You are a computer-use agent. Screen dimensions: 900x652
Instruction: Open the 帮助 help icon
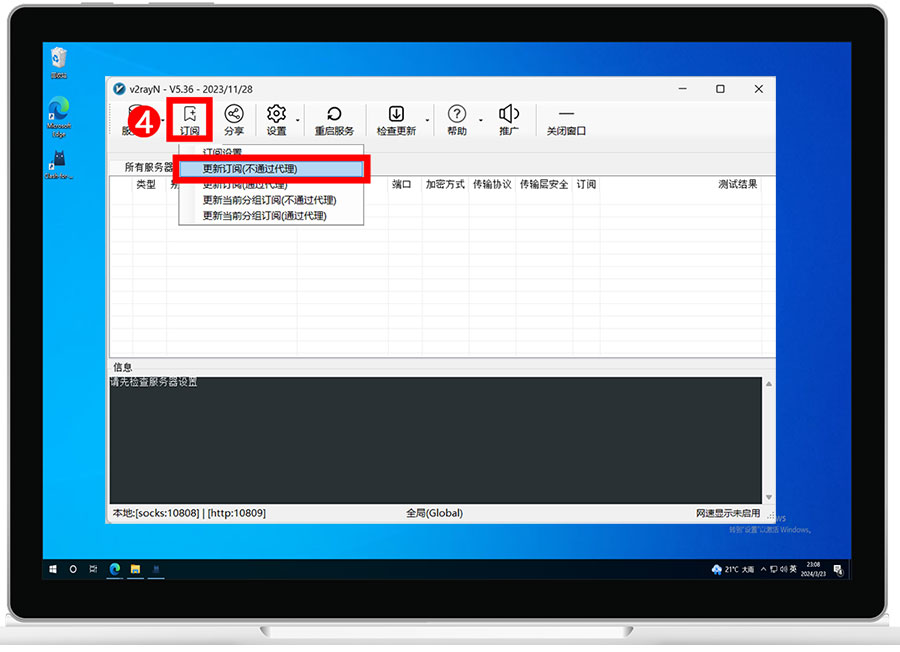click(457, 119)
